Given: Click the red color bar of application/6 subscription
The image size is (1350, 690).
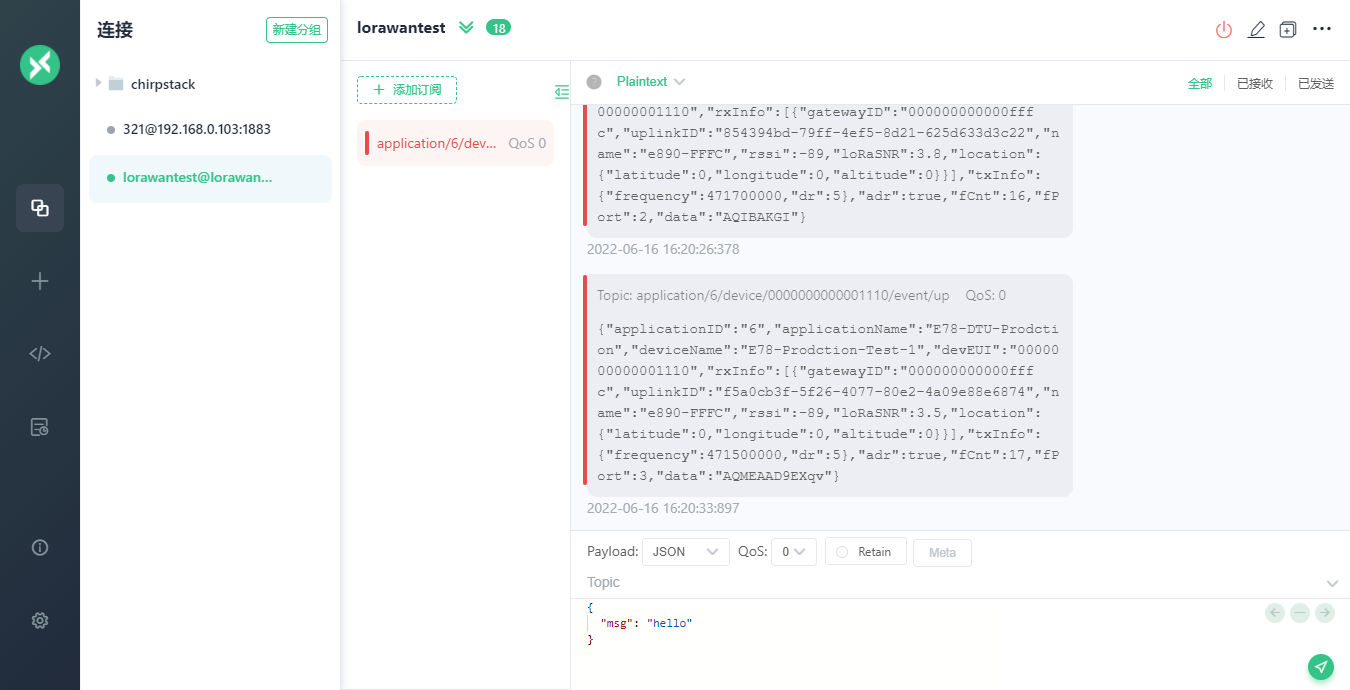Looking at the screenshot, I should click(x=367, y=143).
